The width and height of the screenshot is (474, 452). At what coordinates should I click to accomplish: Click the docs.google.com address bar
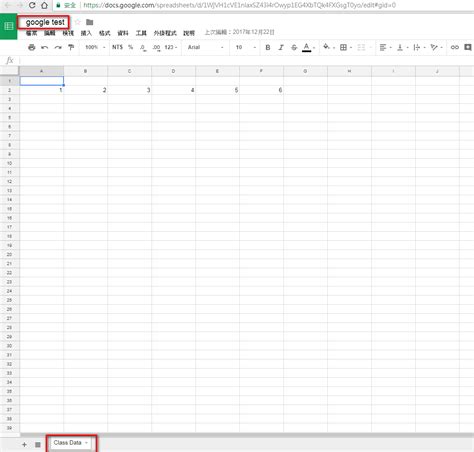[x=239, y=5]
